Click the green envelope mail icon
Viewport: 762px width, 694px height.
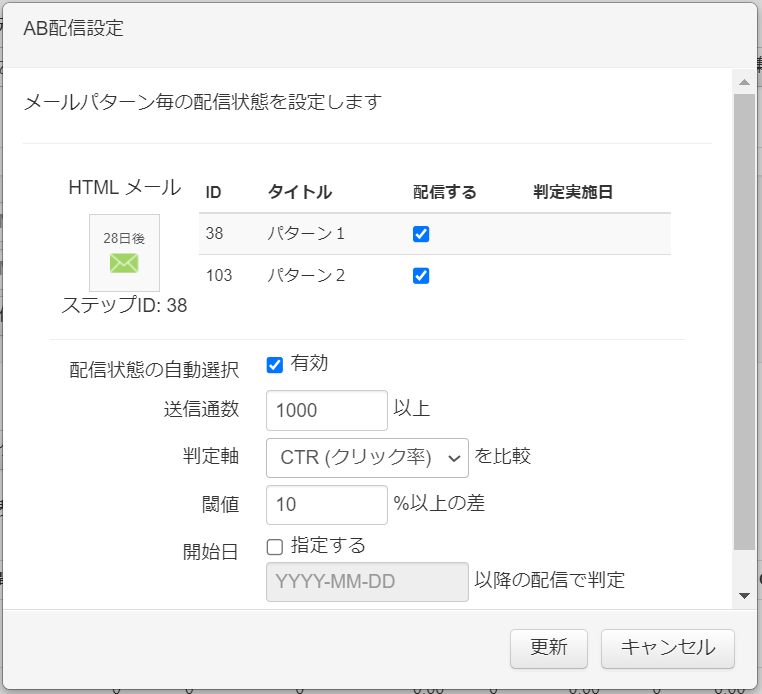(x=124, y=263)
